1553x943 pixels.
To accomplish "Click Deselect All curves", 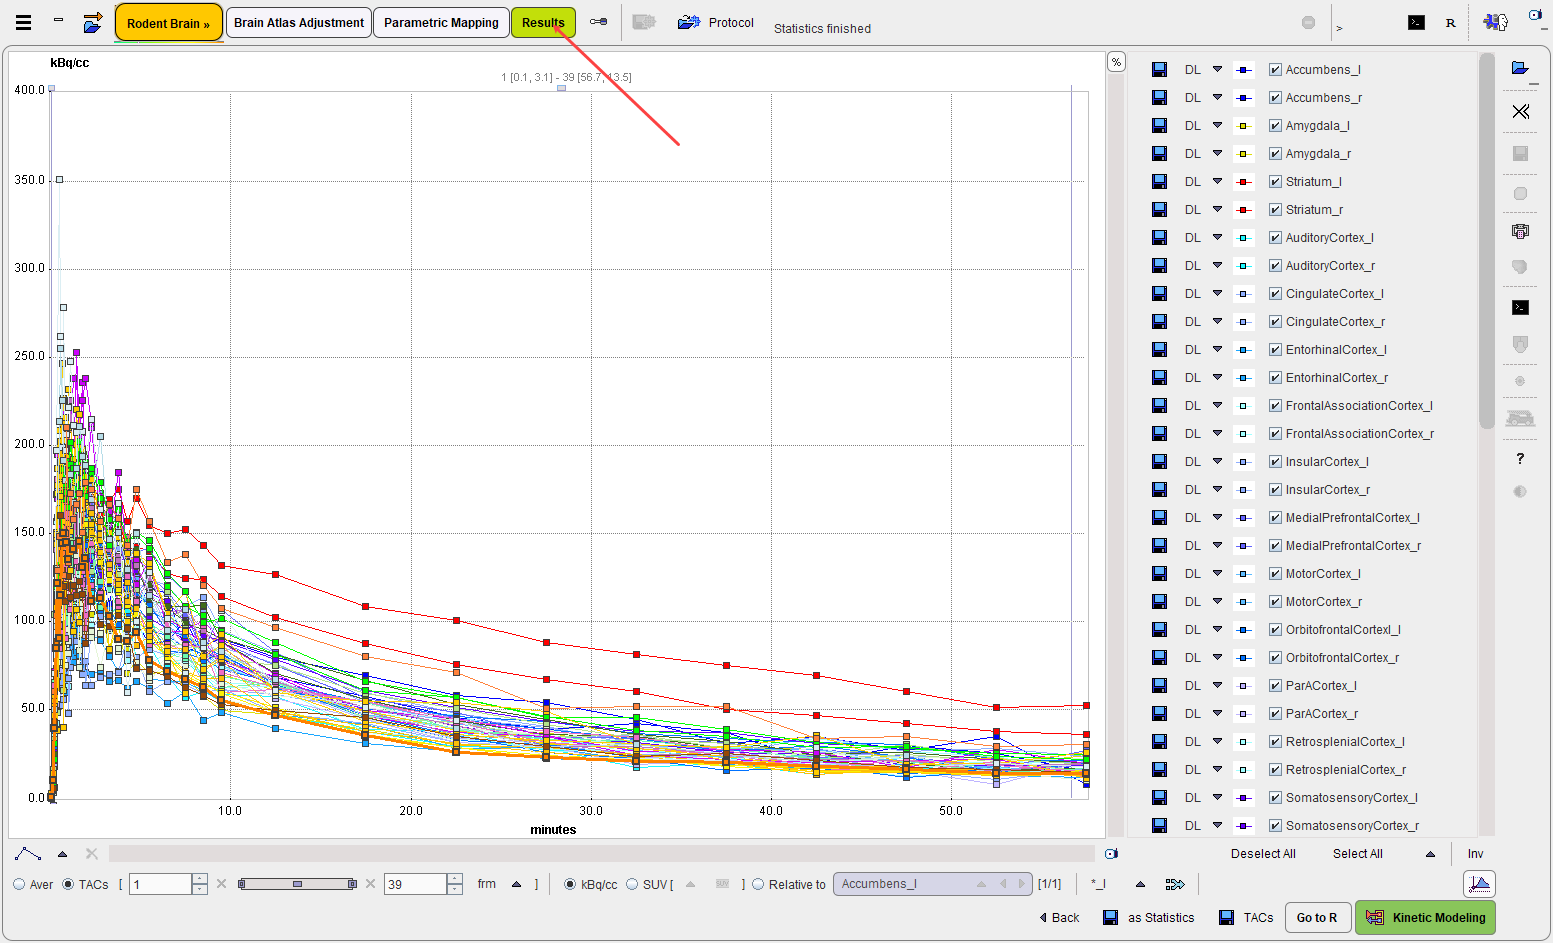I will click(x=1263, y=853).
